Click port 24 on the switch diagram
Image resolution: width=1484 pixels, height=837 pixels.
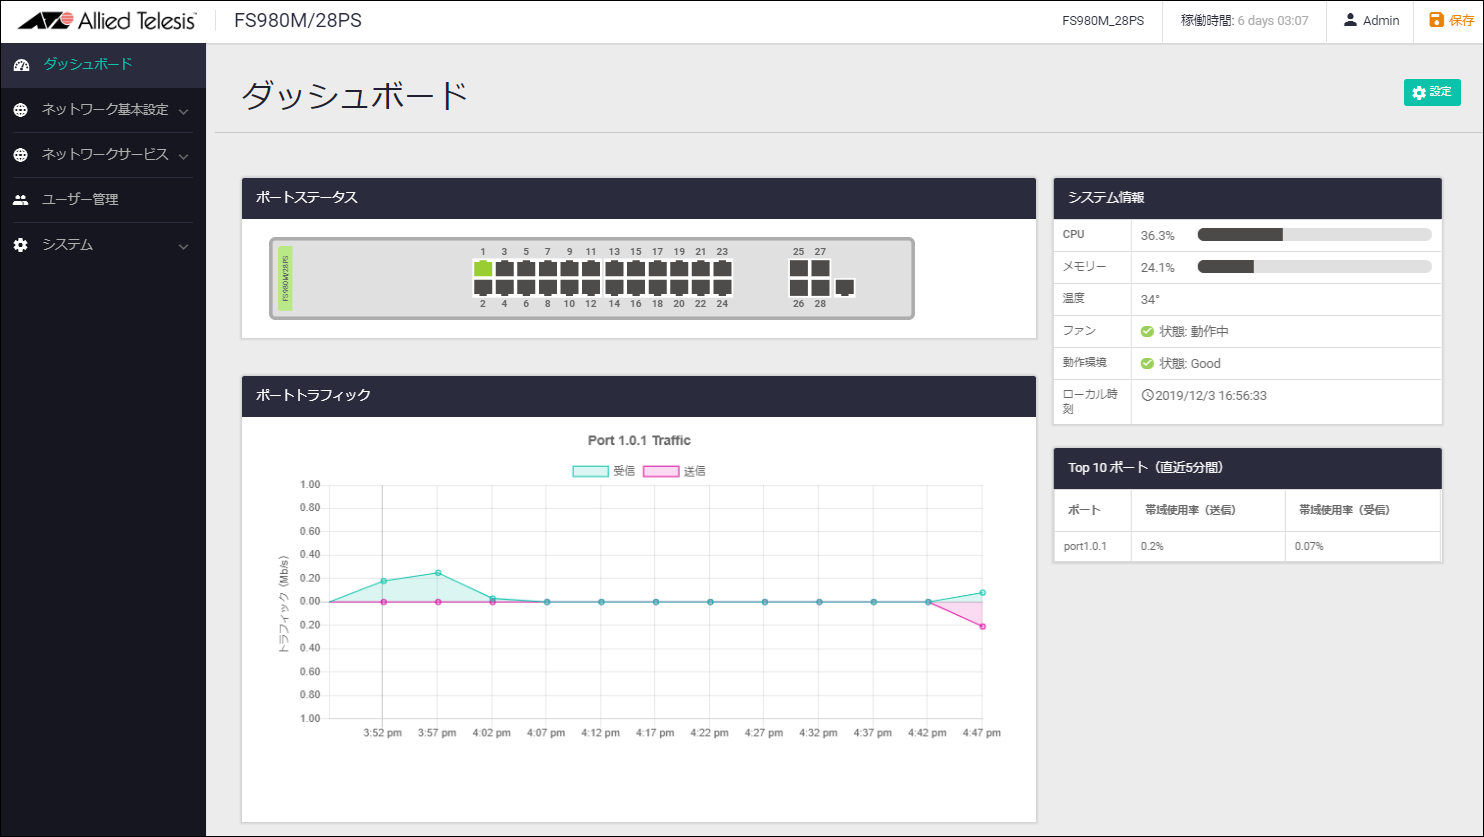(x=722, y=287)
